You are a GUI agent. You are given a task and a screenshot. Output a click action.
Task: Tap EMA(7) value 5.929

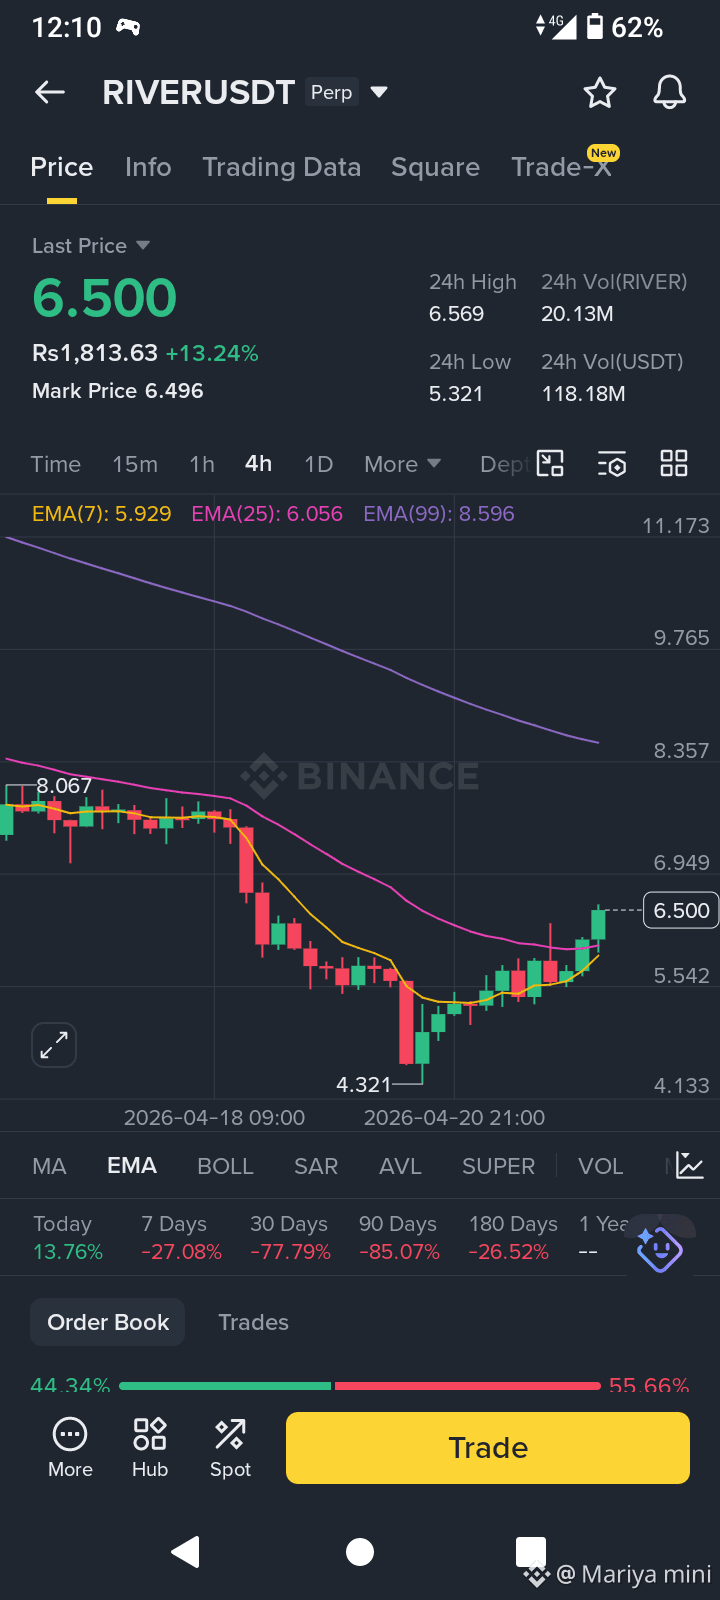102,514
